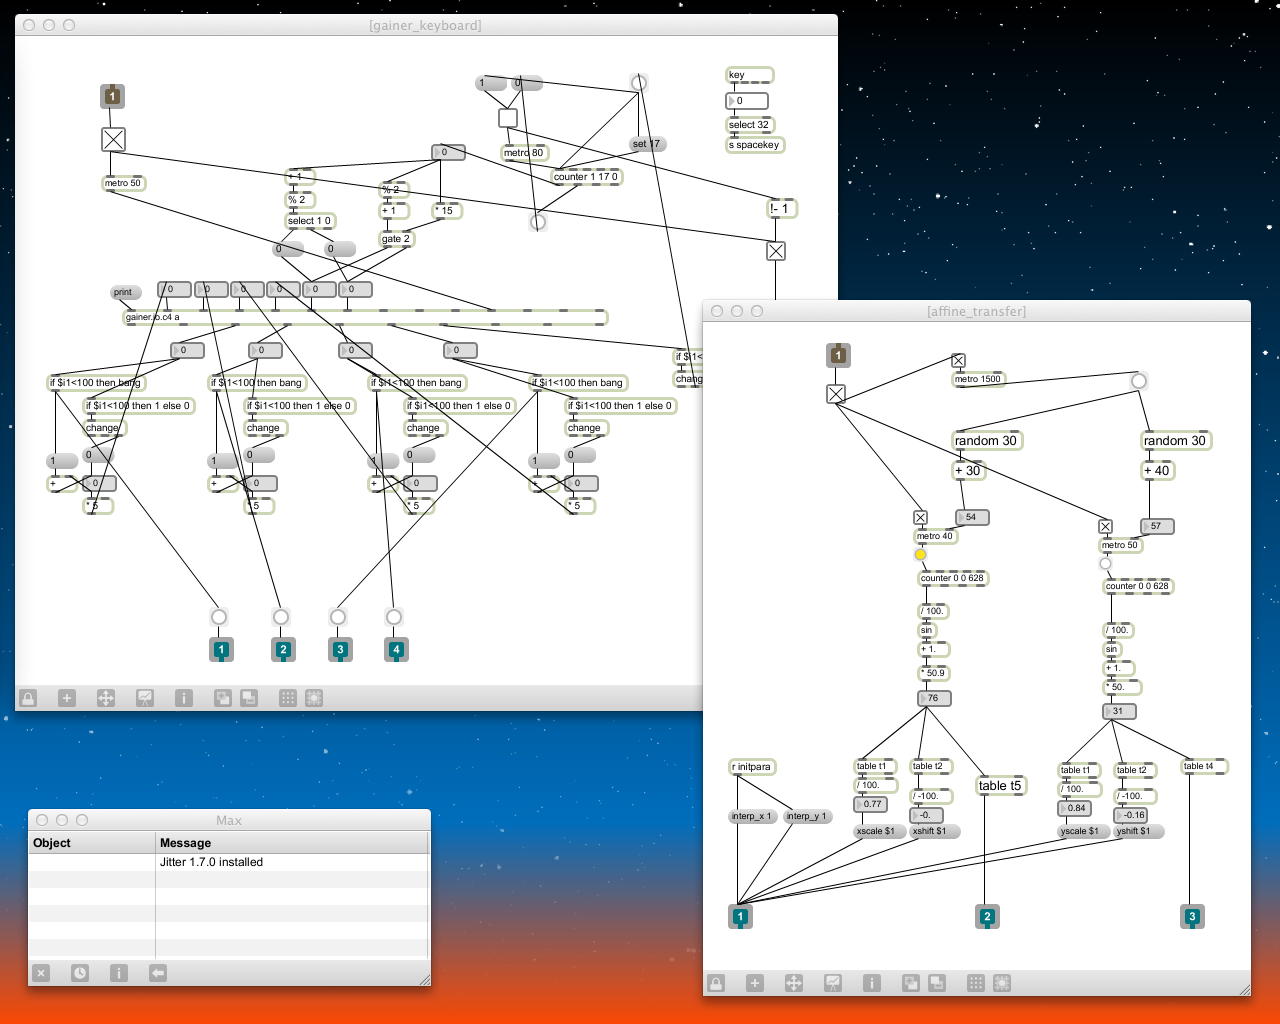Toggle the small toggle above metro 40
The height and width of the screenshot is (1024, 1280).
pyautogui.click(x=920, y=518)
